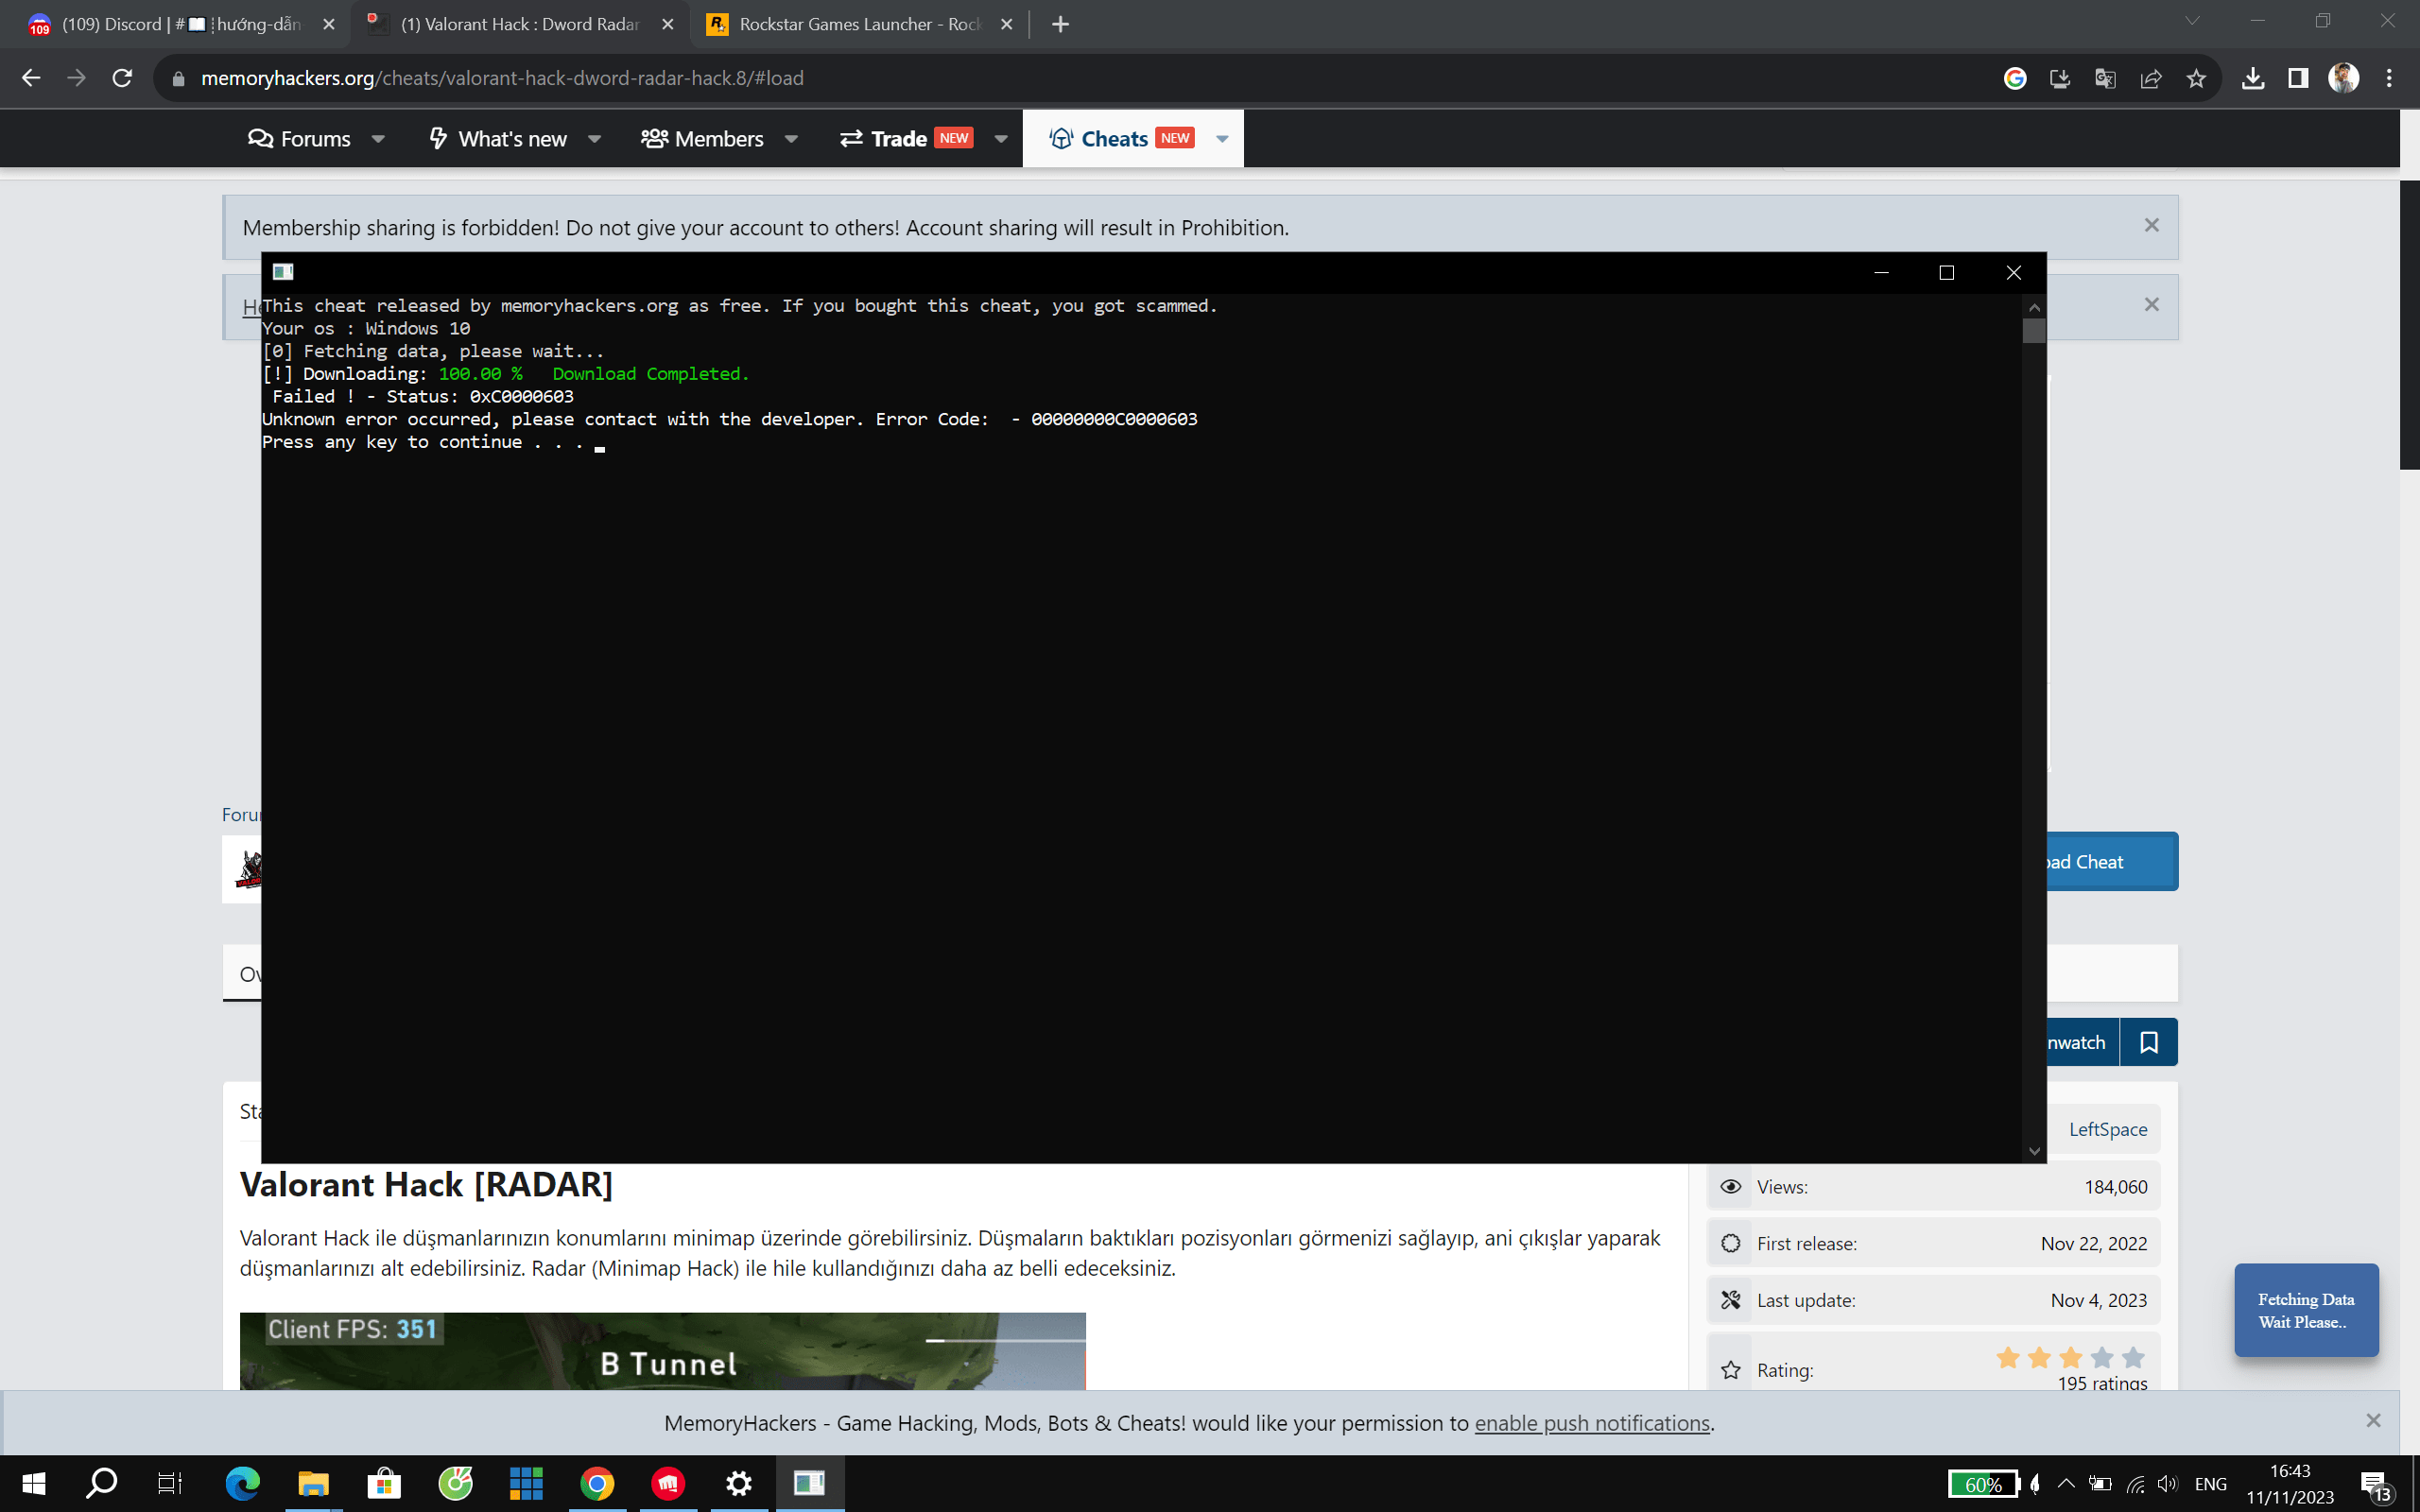Dismiss the push notification permission bar
This screenshot has width=2420, height=1512.
pos(2374,1421)
